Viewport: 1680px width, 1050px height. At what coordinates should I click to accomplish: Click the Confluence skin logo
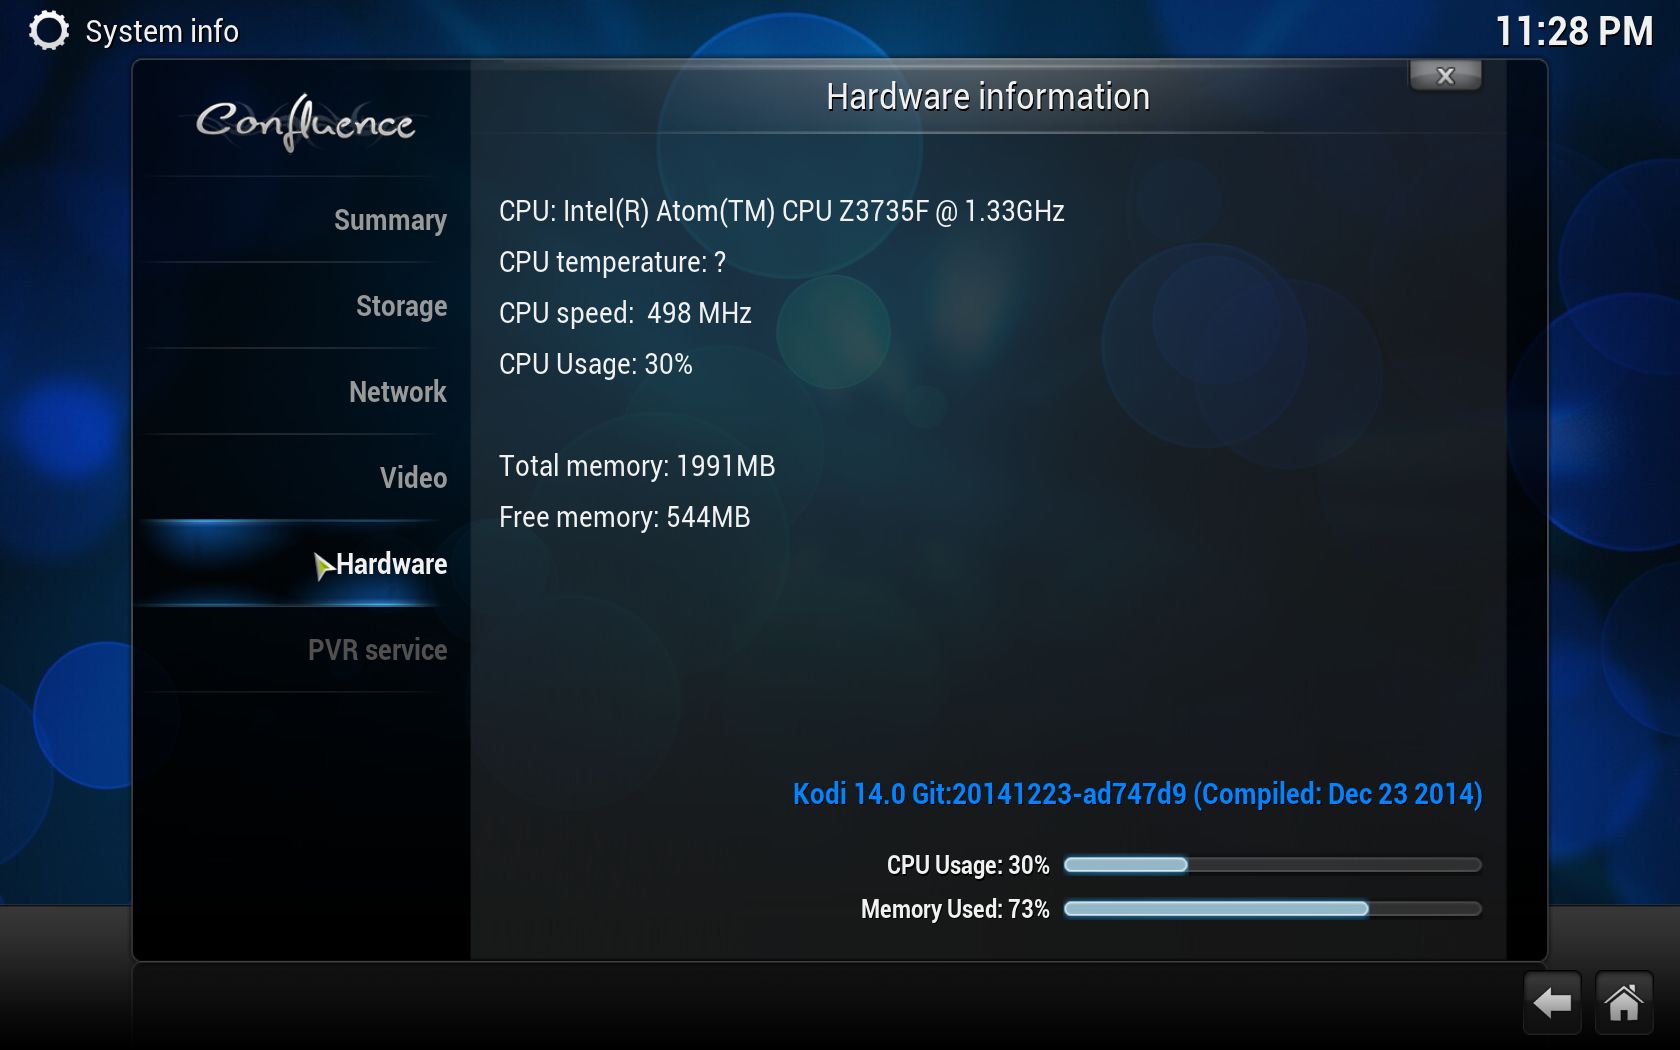[x=304, y=122]
